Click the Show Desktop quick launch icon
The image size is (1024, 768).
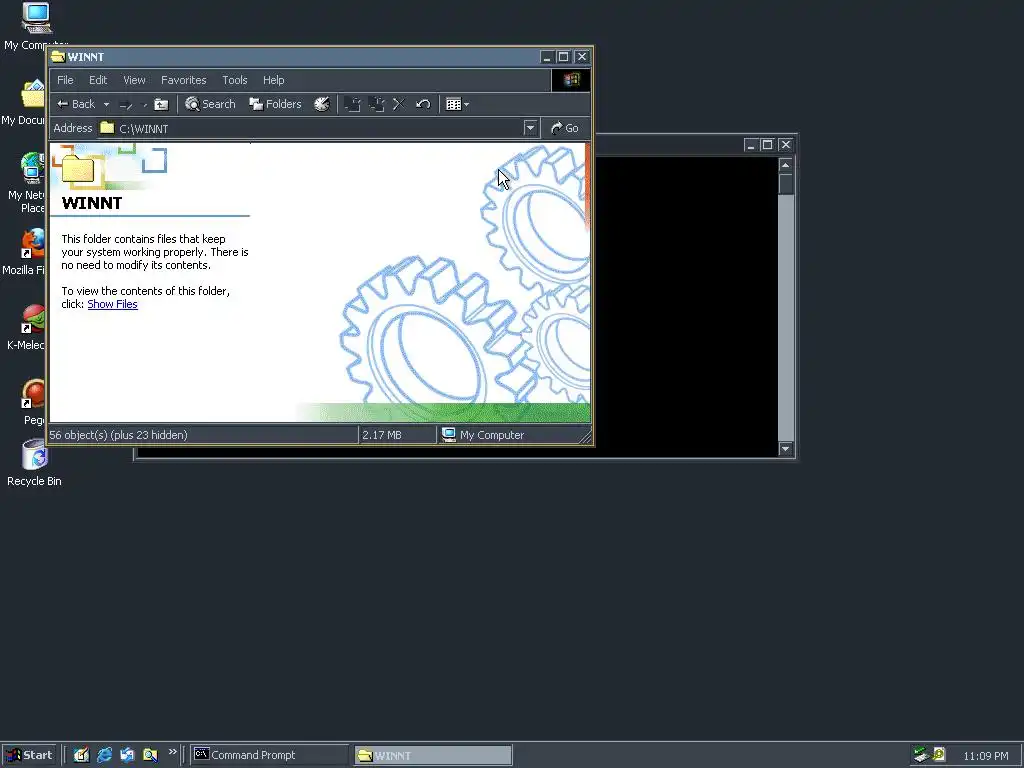click(x=81, y=755)
